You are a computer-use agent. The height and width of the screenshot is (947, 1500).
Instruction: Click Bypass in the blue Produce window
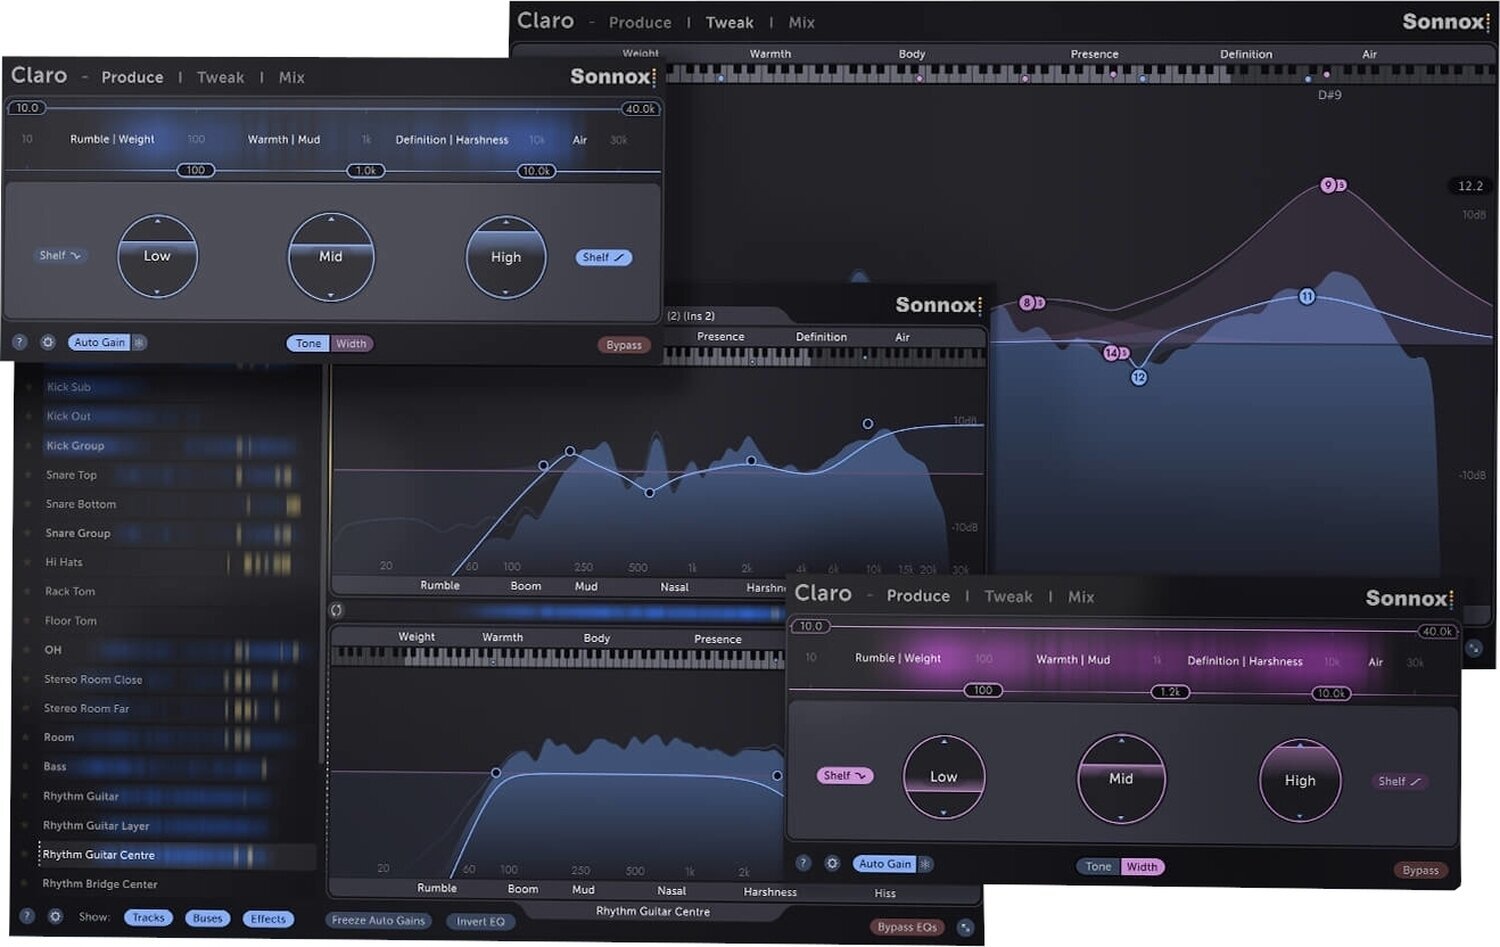tap(624, 345)
